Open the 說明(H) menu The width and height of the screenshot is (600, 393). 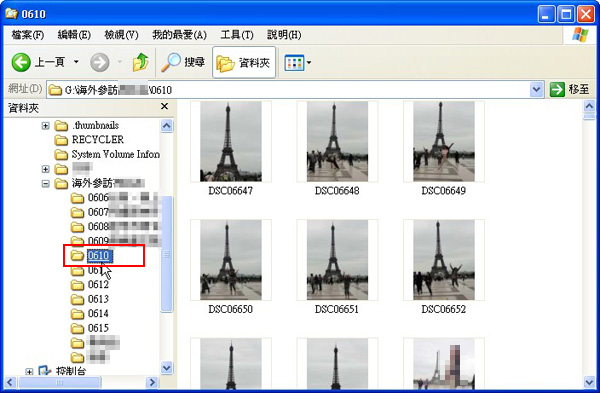pos(284,35)
